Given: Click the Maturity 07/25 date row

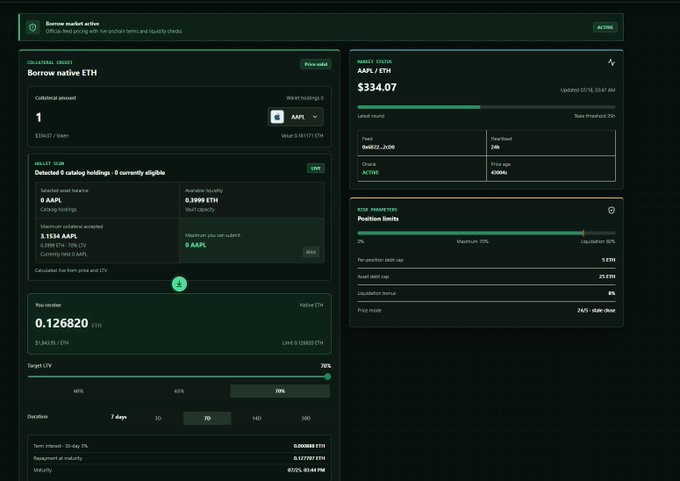Looking at the screenshot, I should tap(179, 470).
